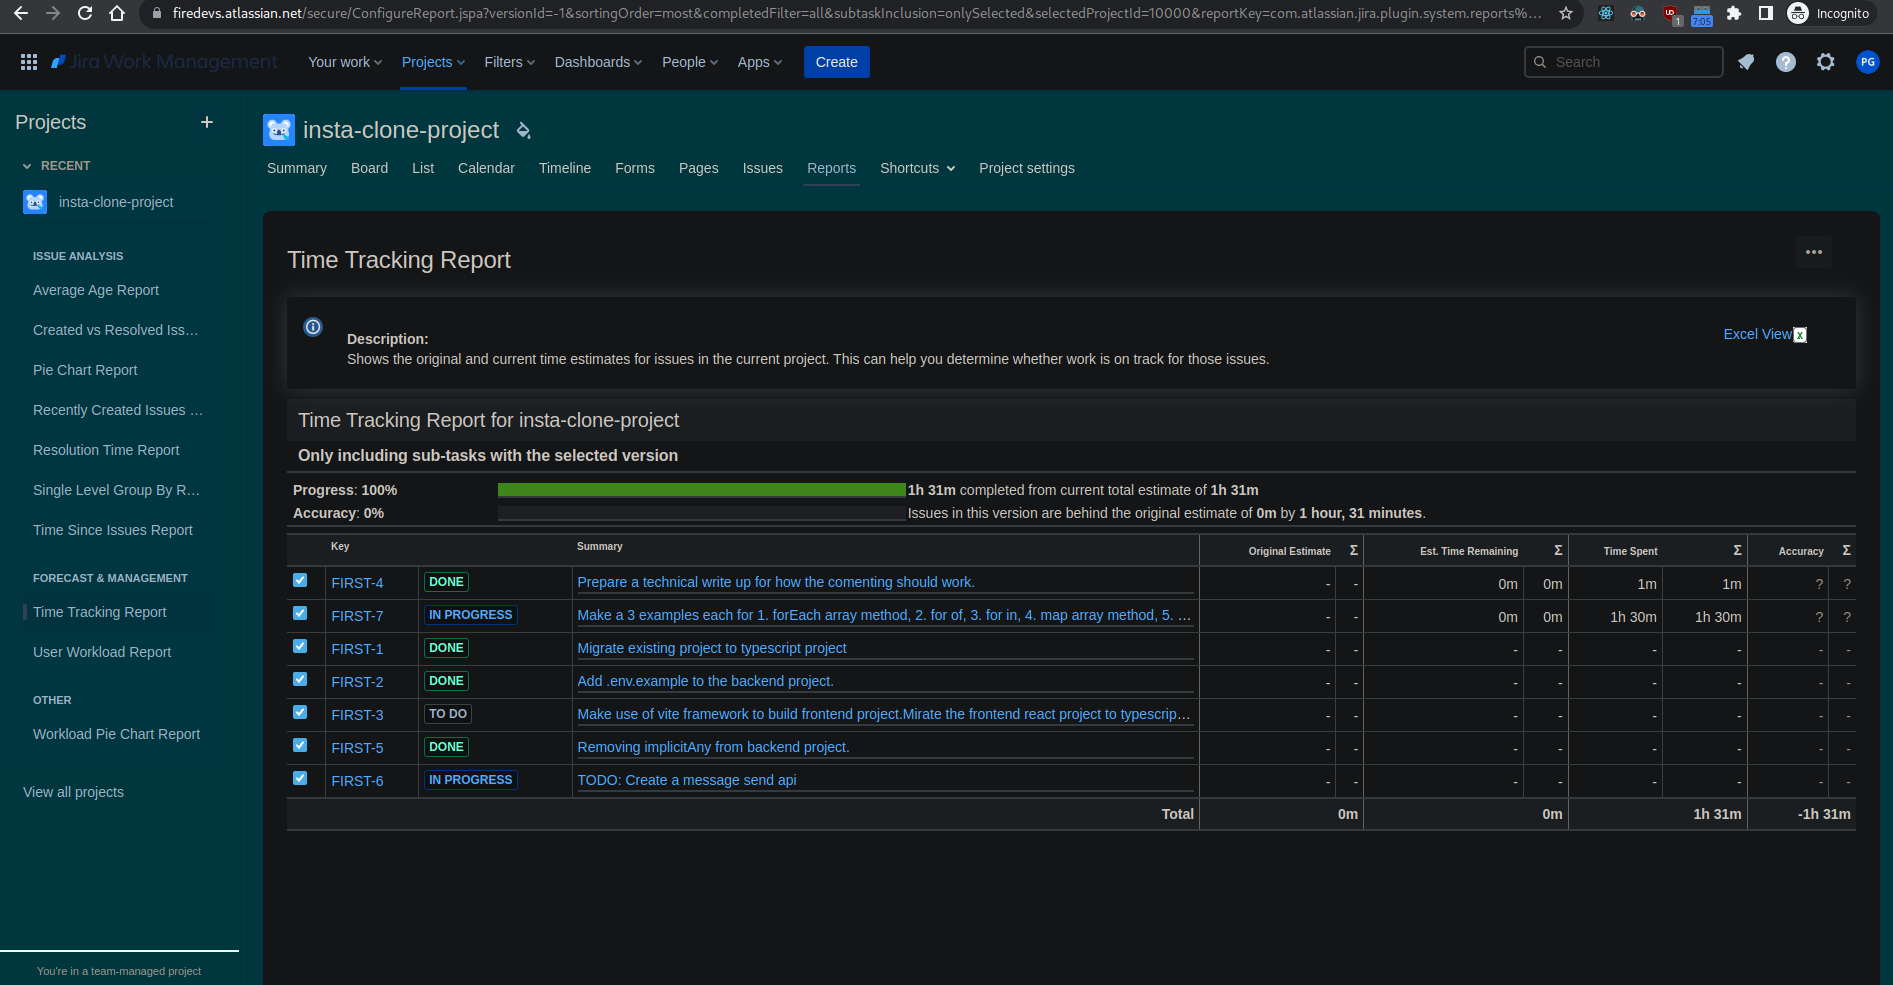Reload the page with refresh icon
This screenshot has width=1893, height=985.
pyautogui.click(x=85, y=13)
